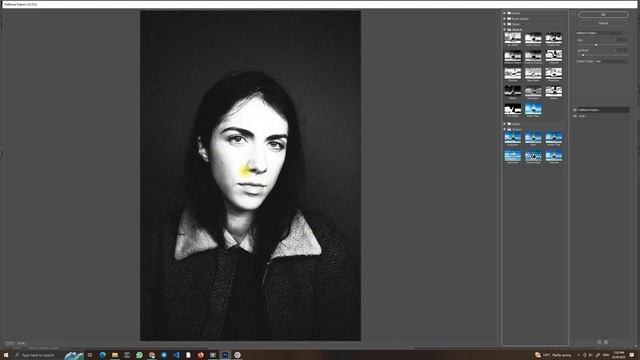Screen dimensions: 640x360
Task: Toggle visibility of Grain effect layer
Action: coord(575,116)
